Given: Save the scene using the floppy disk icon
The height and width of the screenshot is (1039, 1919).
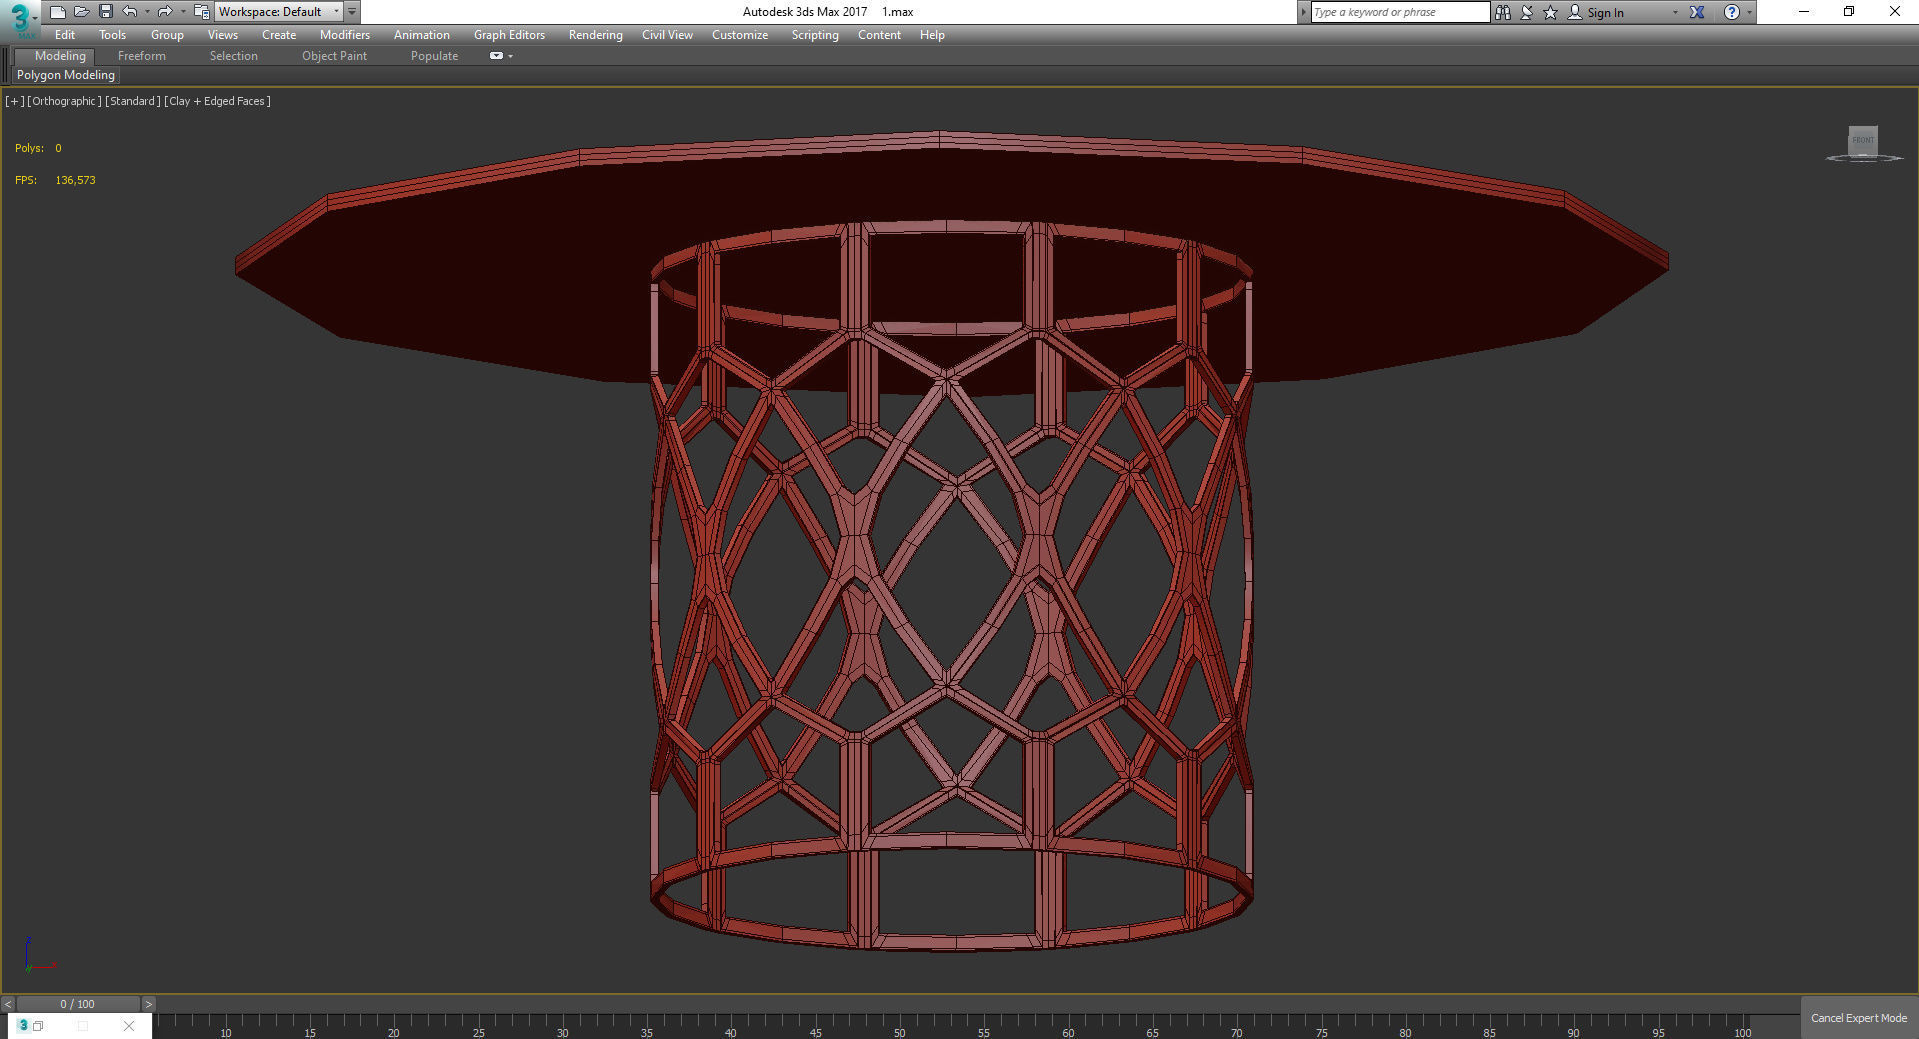Looking at the screenshot, I should [x=105, y=12].
